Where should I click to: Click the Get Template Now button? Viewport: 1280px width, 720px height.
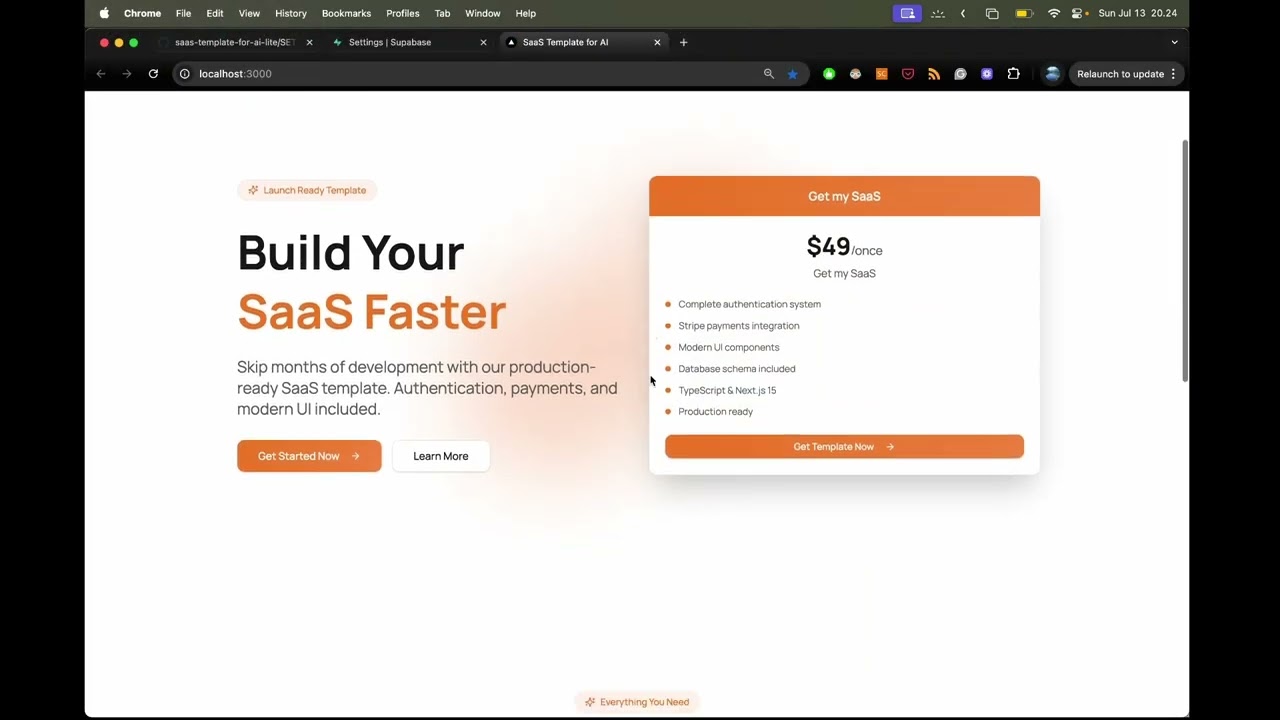point(844,446)
